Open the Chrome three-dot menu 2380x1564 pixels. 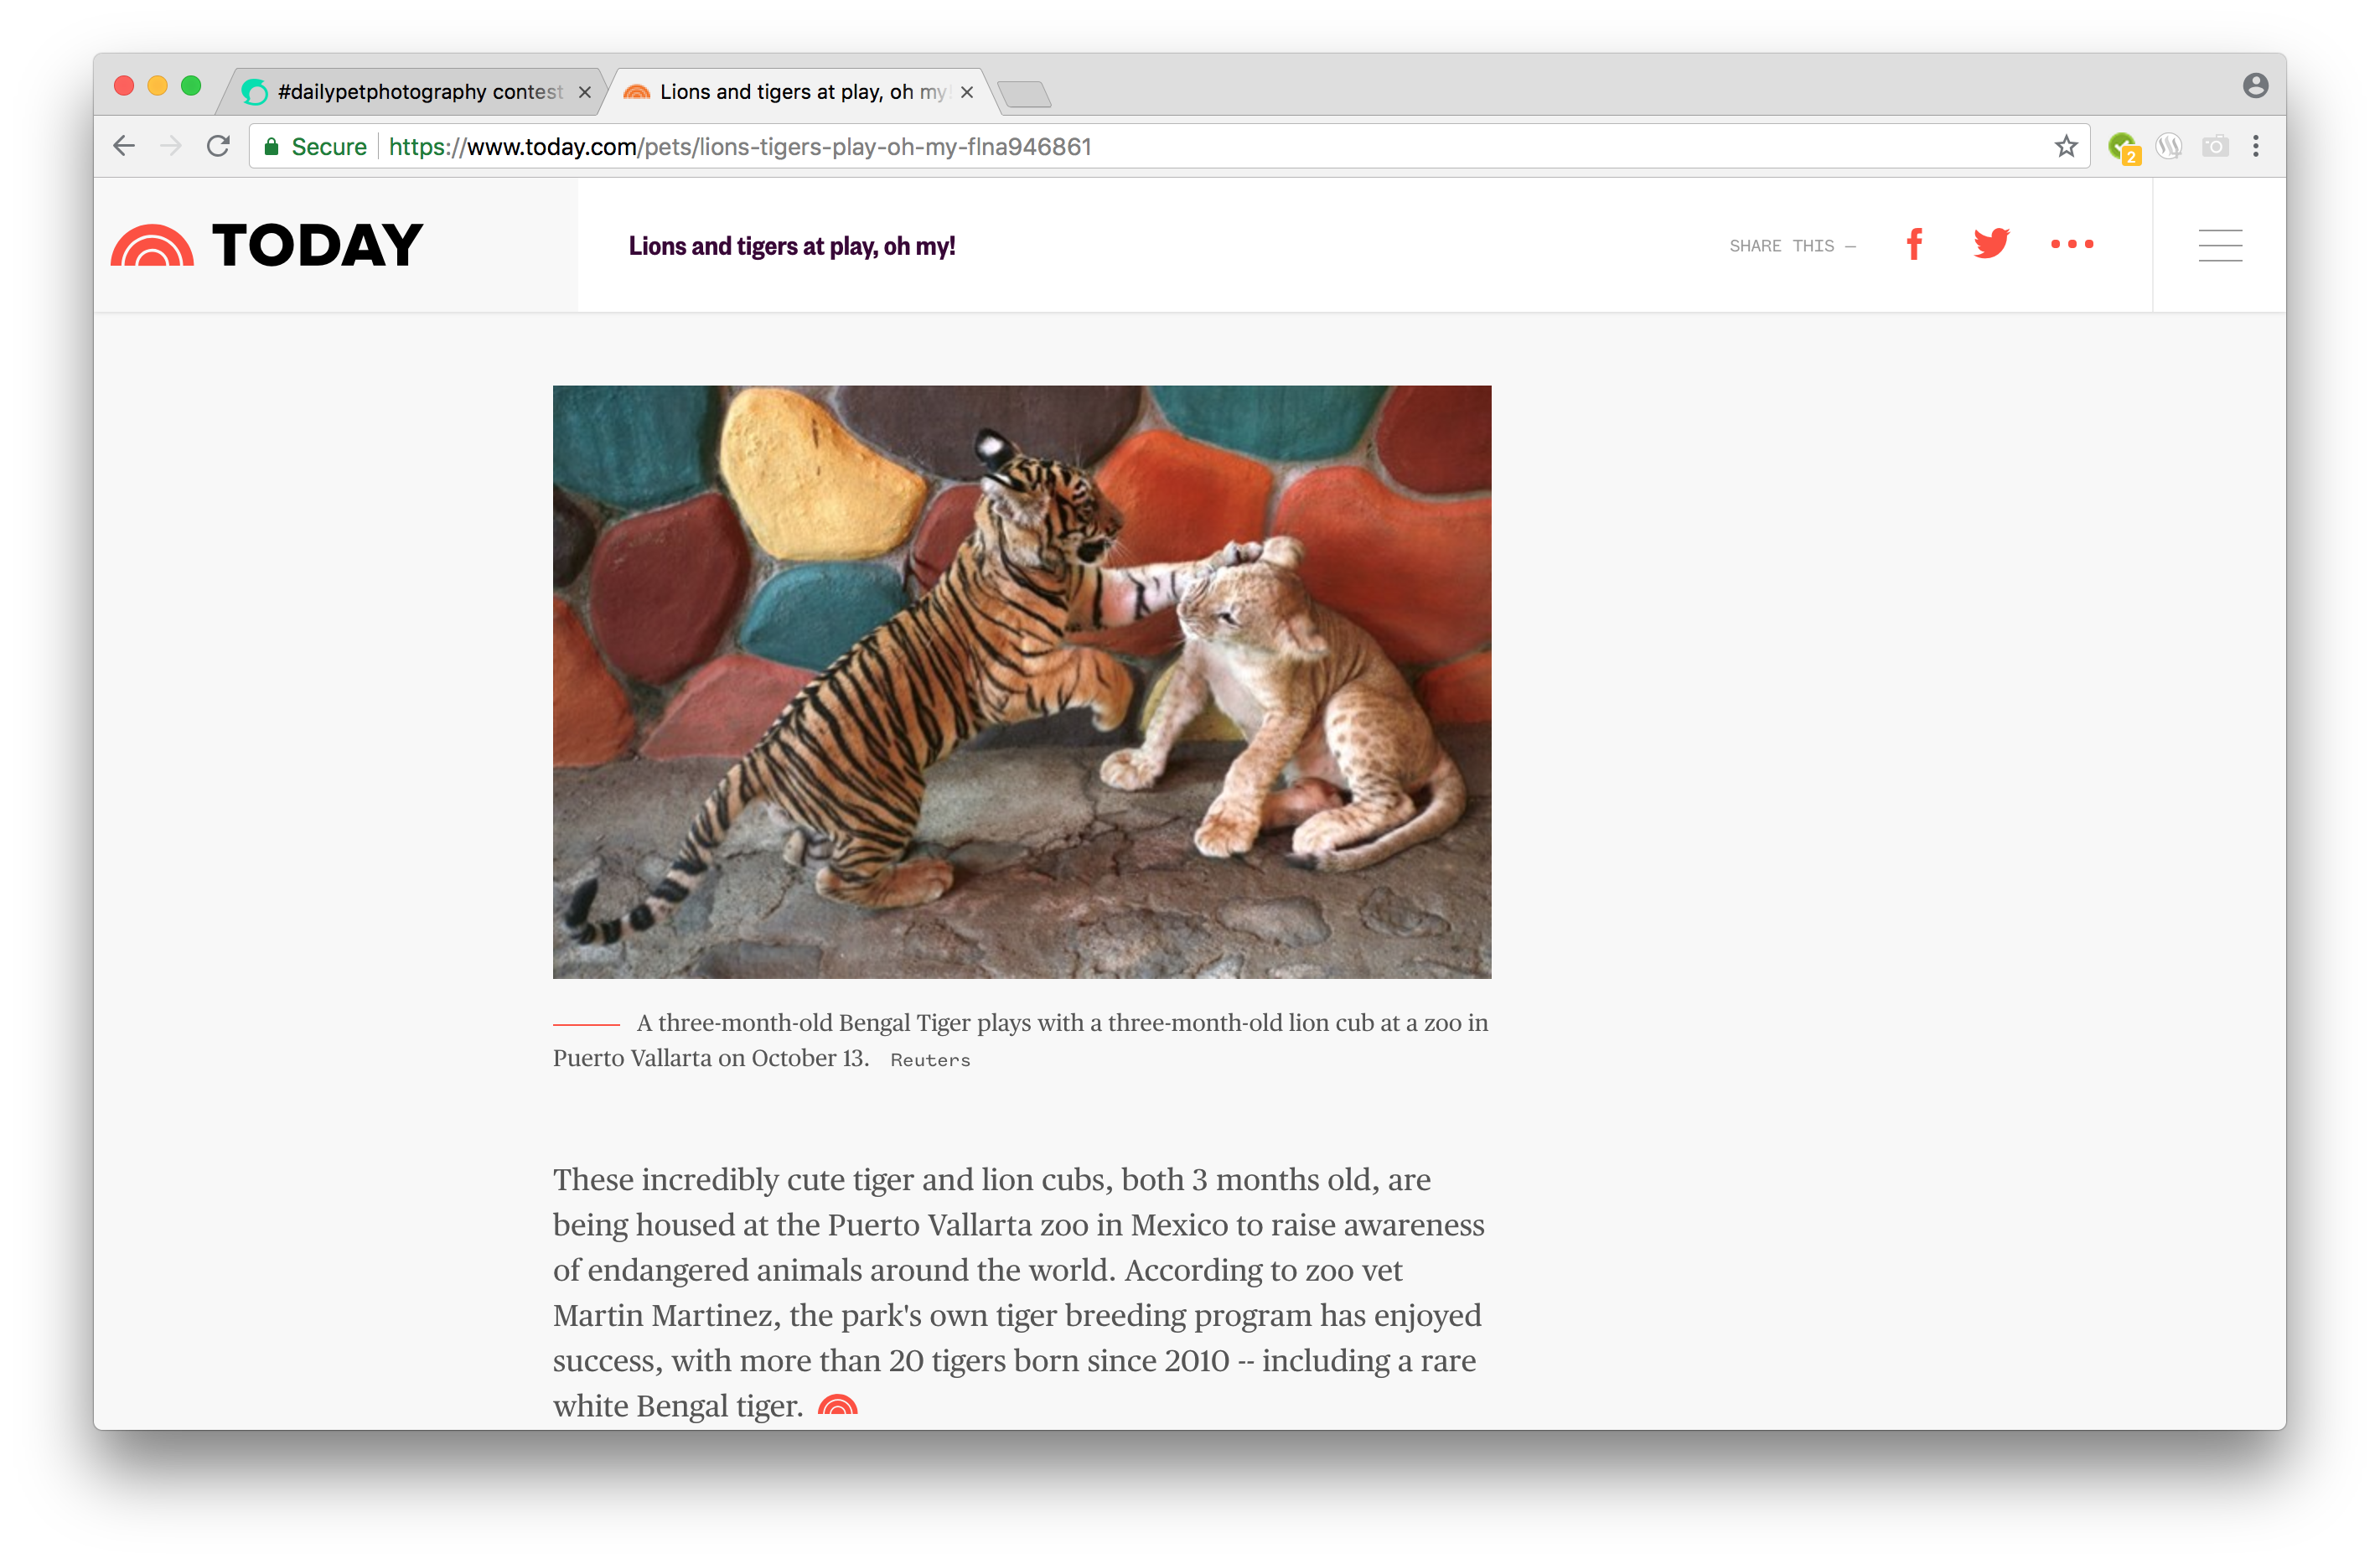[x=2256, y=146]
